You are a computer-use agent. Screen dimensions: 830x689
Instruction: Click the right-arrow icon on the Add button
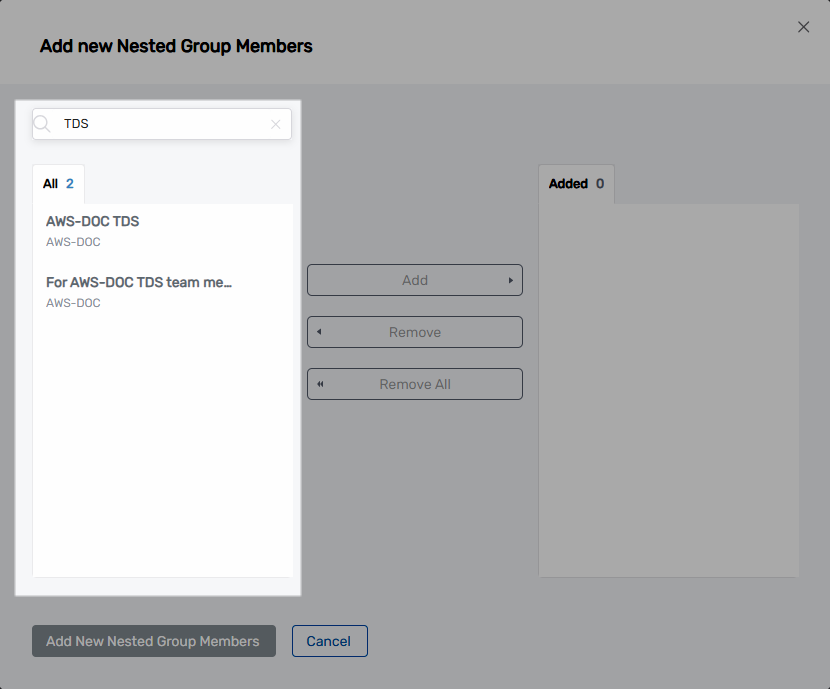(512, 280)
